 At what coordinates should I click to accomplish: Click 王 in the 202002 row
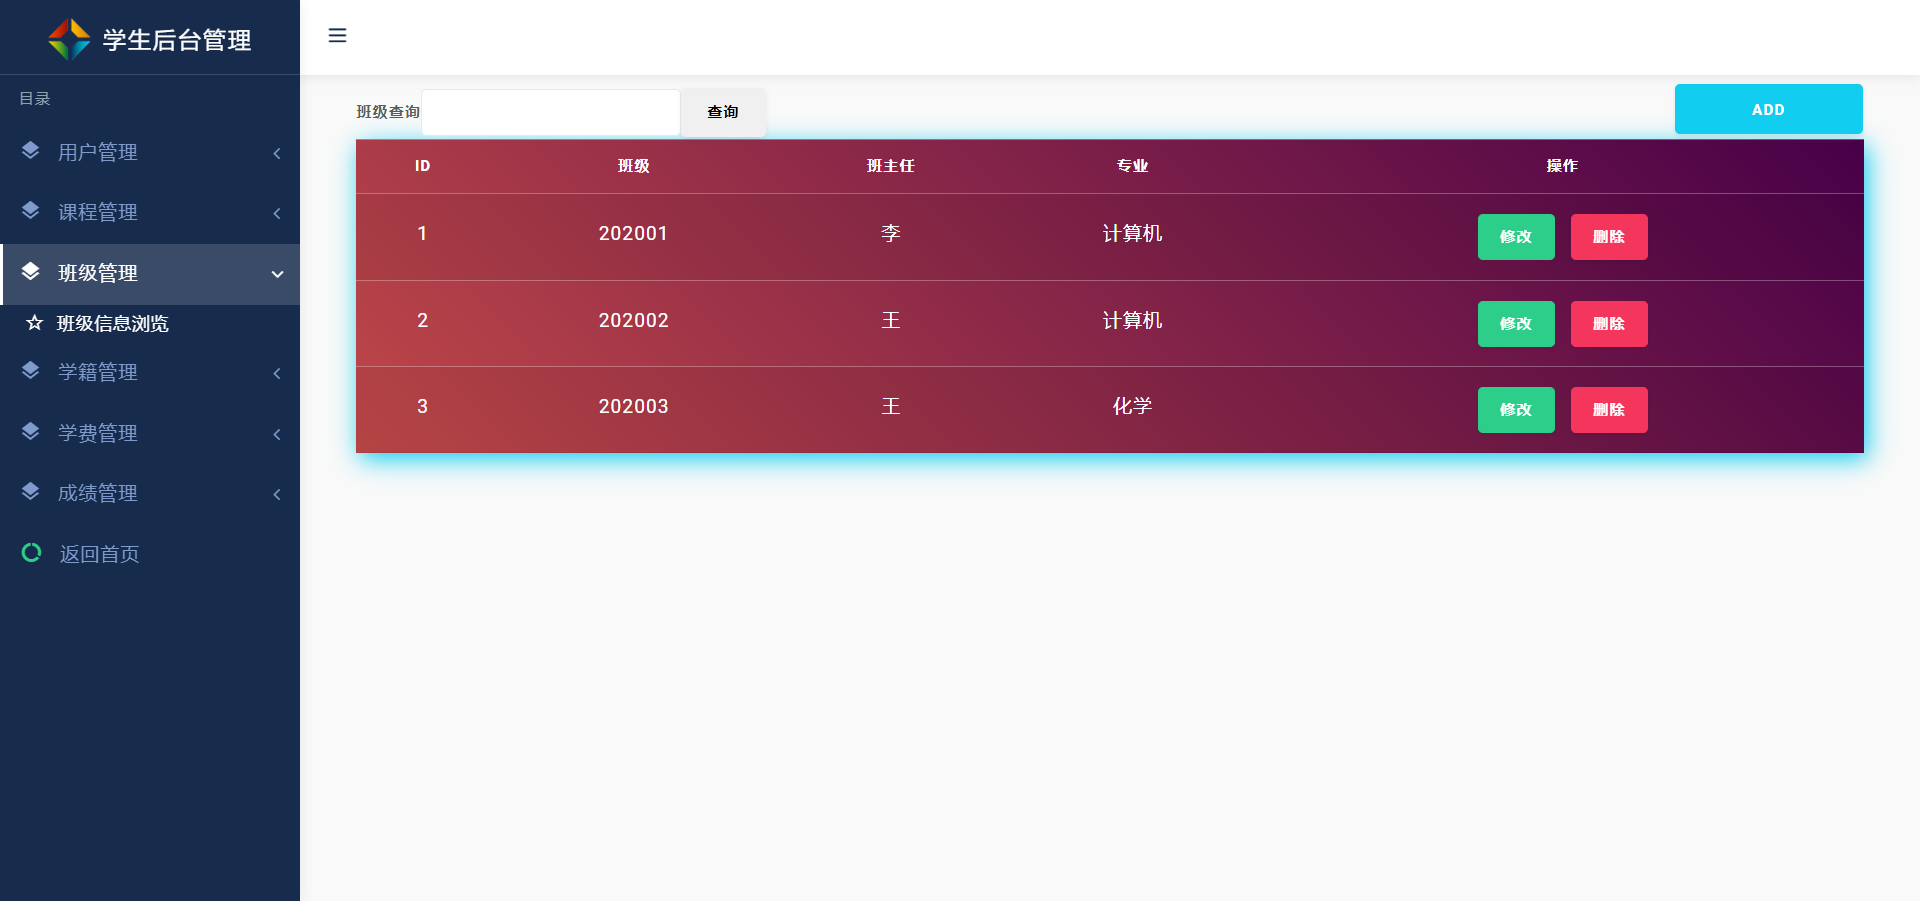(x=891, y=320)
